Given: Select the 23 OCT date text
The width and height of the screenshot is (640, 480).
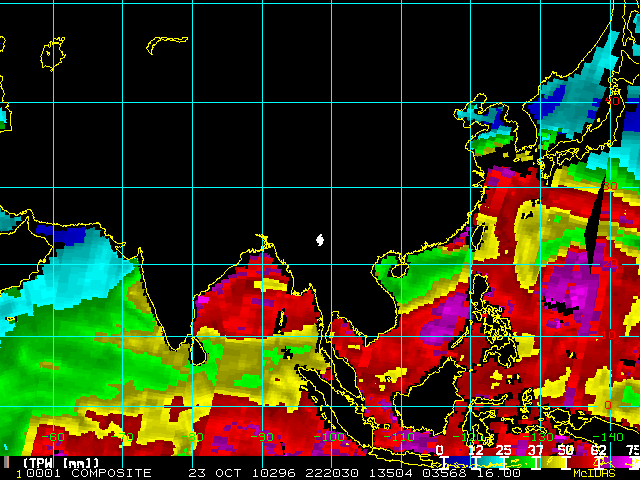Looking at the screenshot, I should click(208, 473).
